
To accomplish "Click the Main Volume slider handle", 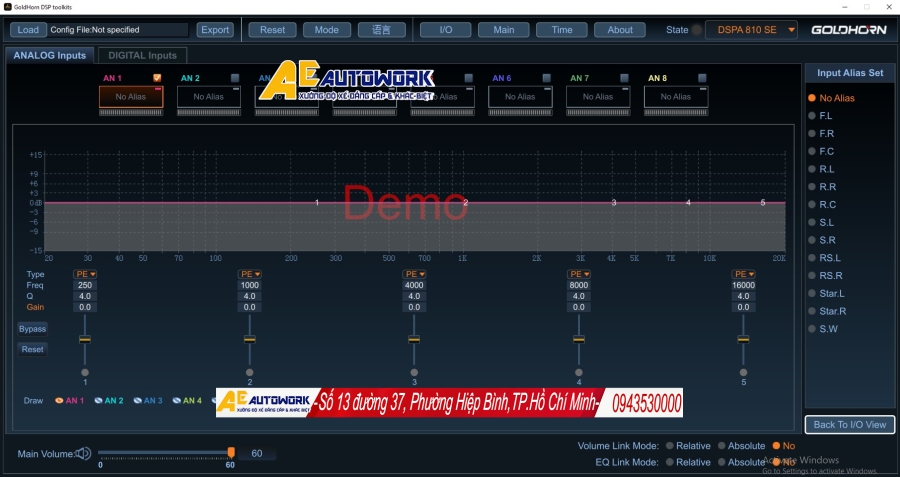I will tap(231, 453).
